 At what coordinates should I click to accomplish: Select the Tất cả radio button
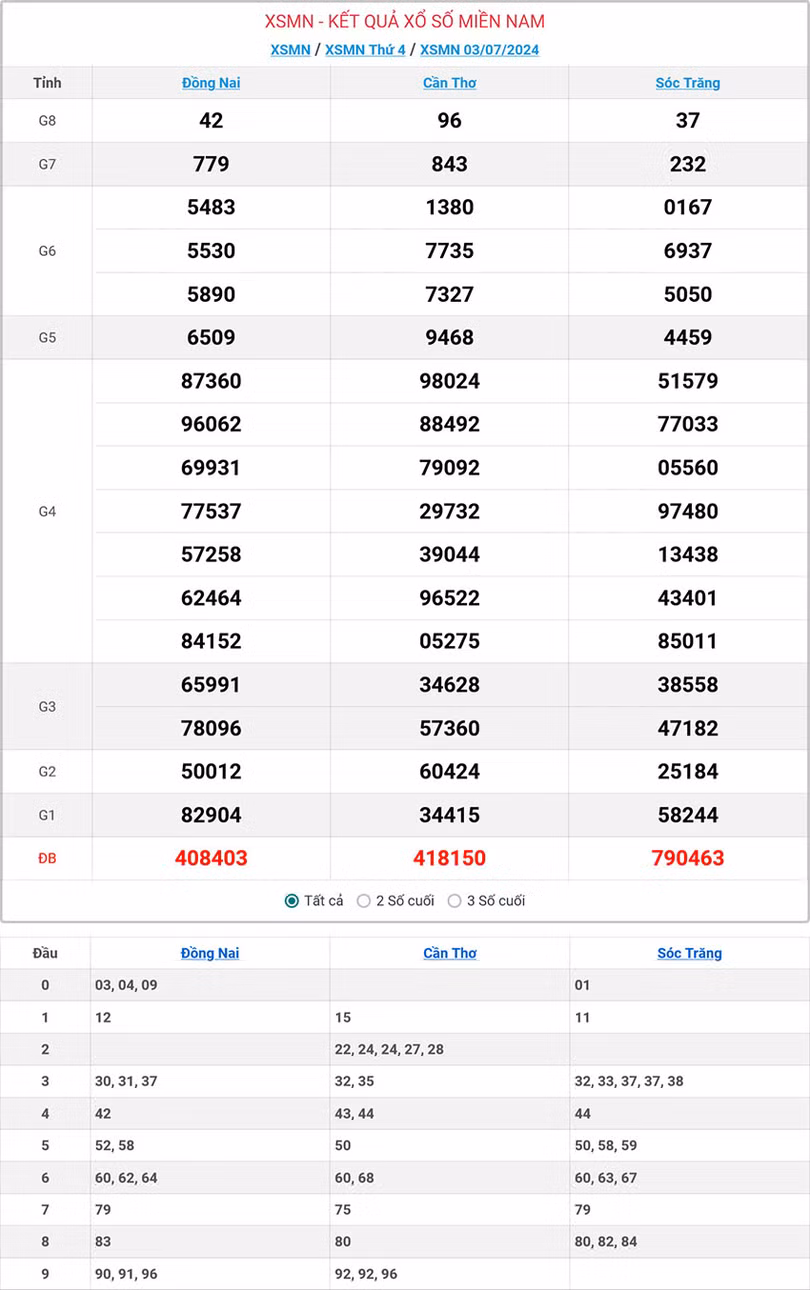(292, 901)
